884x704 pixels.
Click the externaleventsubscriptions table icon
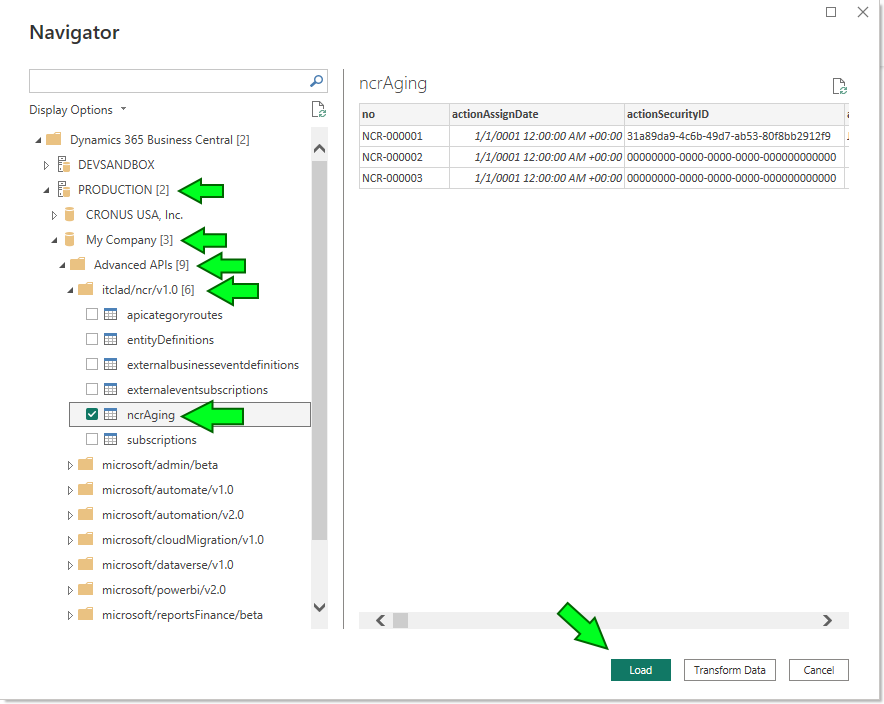(110, 389)
